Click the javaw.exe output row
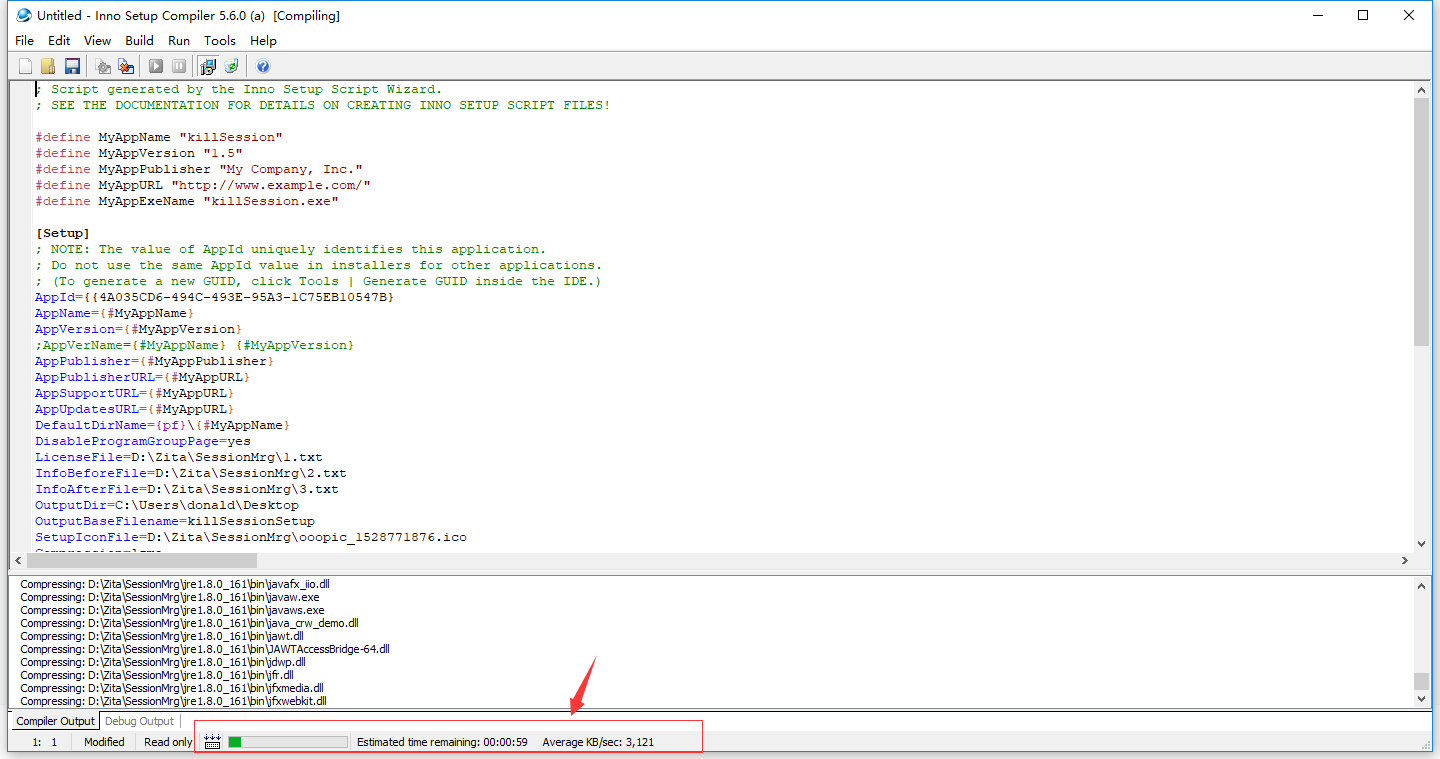This screenshot has height=759, width=1440. coord(172,597)
